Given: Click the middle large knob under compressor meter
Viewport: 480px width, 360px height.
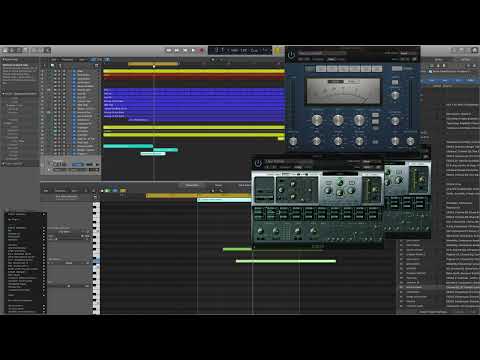Looking at the screenshot, I should (x=338, y=120).
